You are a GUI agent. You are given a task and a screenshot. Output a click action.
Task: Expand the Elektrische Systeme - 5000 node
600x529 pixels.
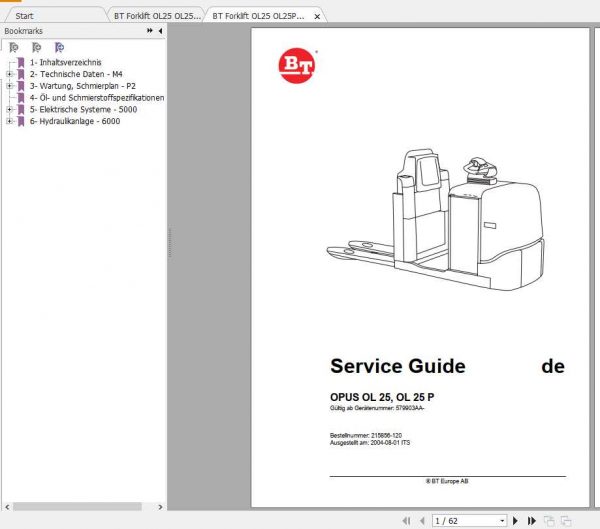pos(9,109)
